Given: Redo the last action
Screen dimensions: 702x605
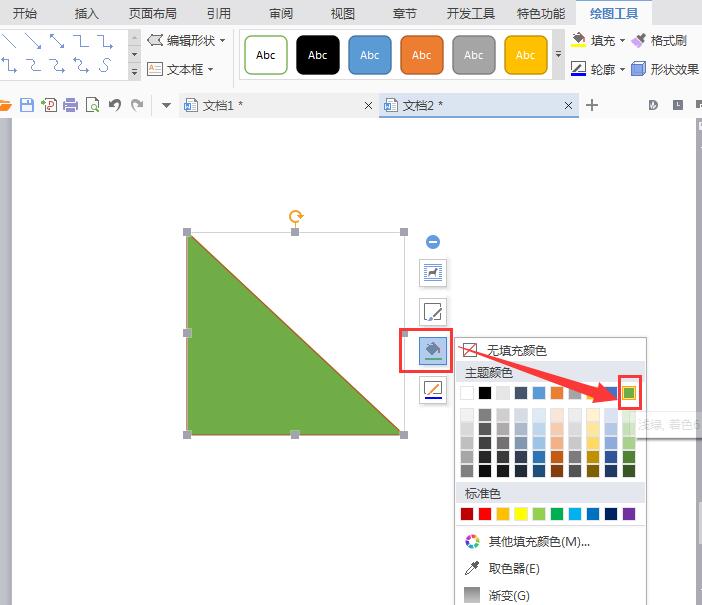Looking at the screenshot, I should pos(137,105).
